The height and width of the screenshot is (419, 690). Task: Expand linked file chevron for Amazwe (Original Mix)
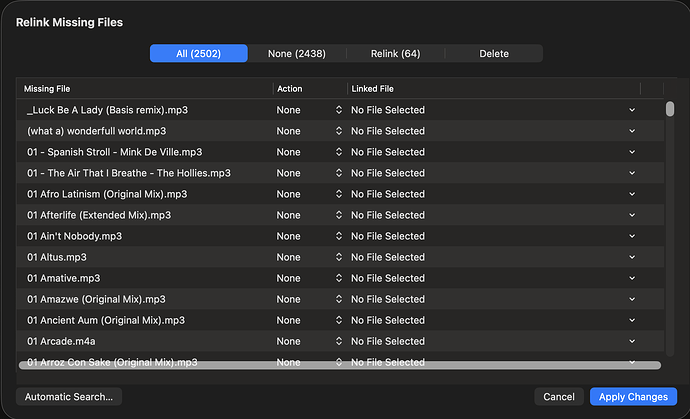pos(632,299)
